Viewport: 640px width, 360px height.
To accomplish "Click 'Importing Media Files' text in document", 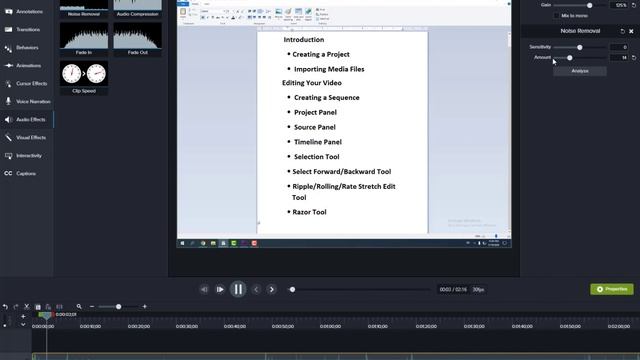I will [x=329, y=69].
